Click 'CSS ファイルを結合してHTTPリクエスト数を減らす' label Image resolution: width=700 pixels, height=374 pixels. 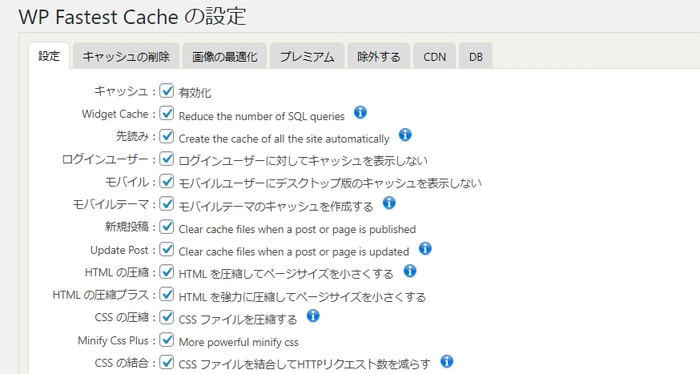[304, 365]
